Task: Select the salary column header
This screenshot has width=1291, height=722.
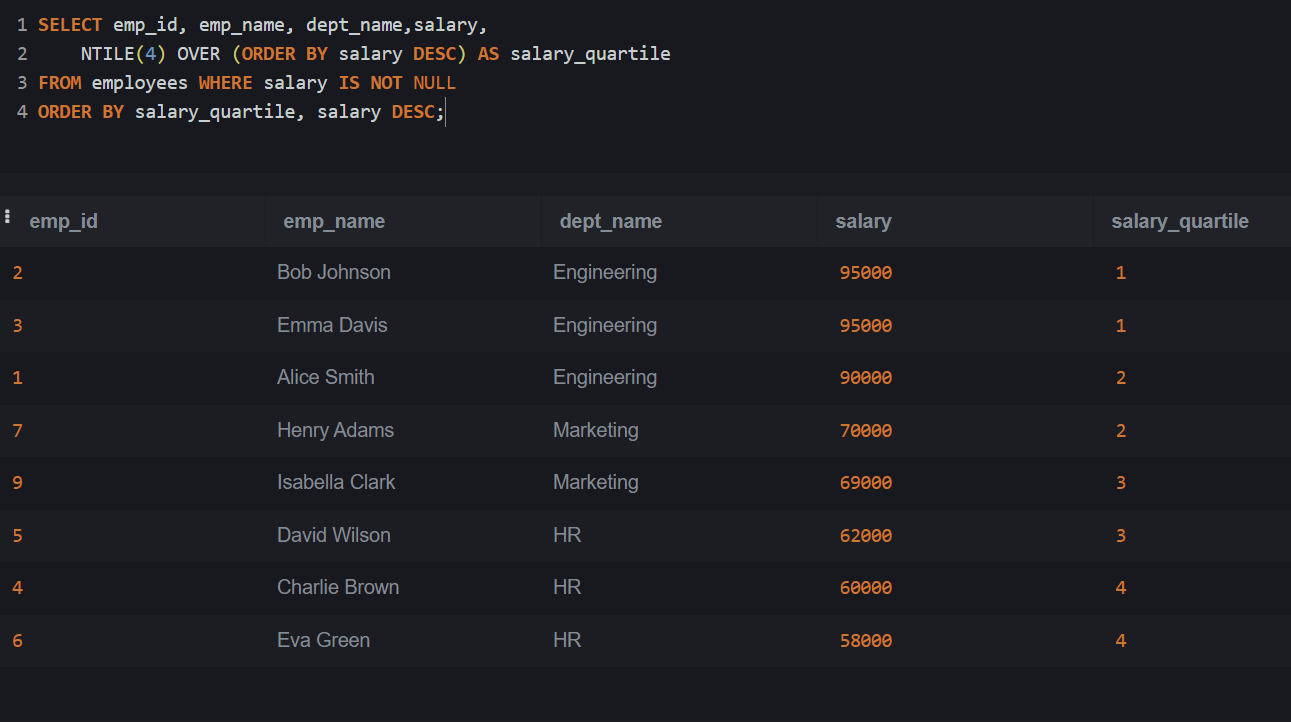Action: (x=863, y=221)
